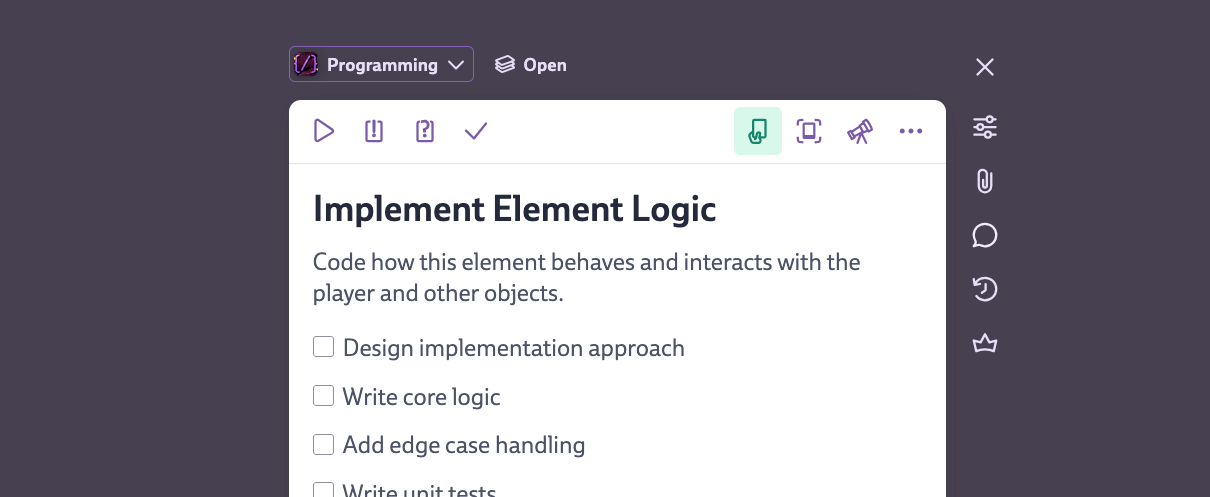Screen dimensions: 1210x497
Task: Open the sliders properties panel in sidebar
Action: (985, 127)
